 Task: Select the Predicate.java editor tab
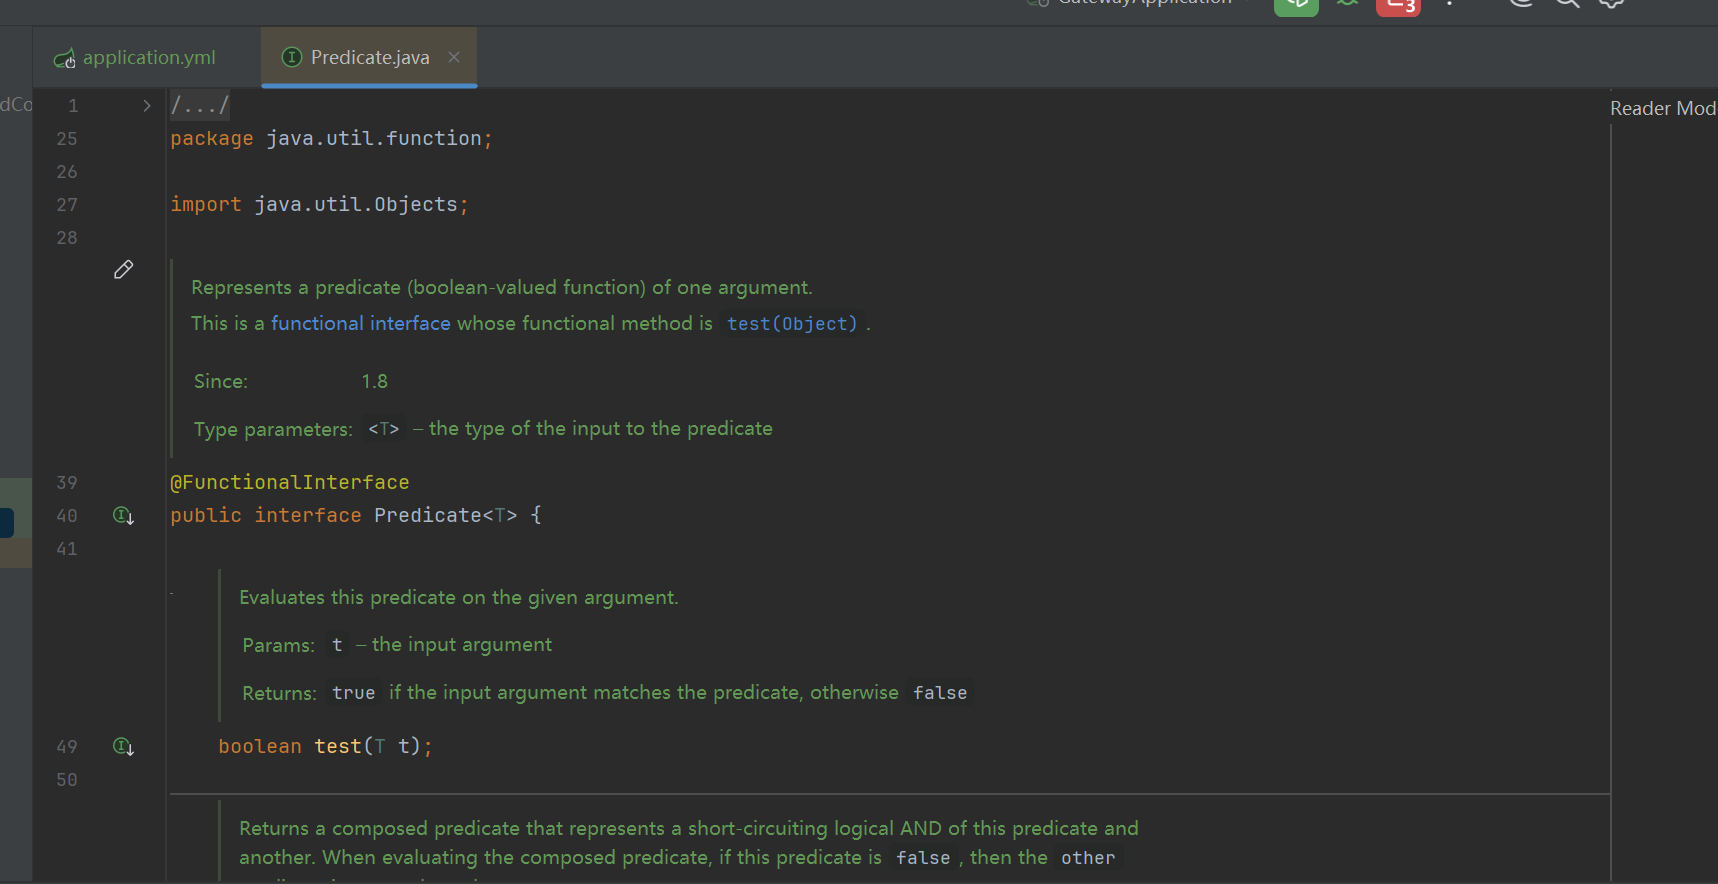click(x=369, y=58)
